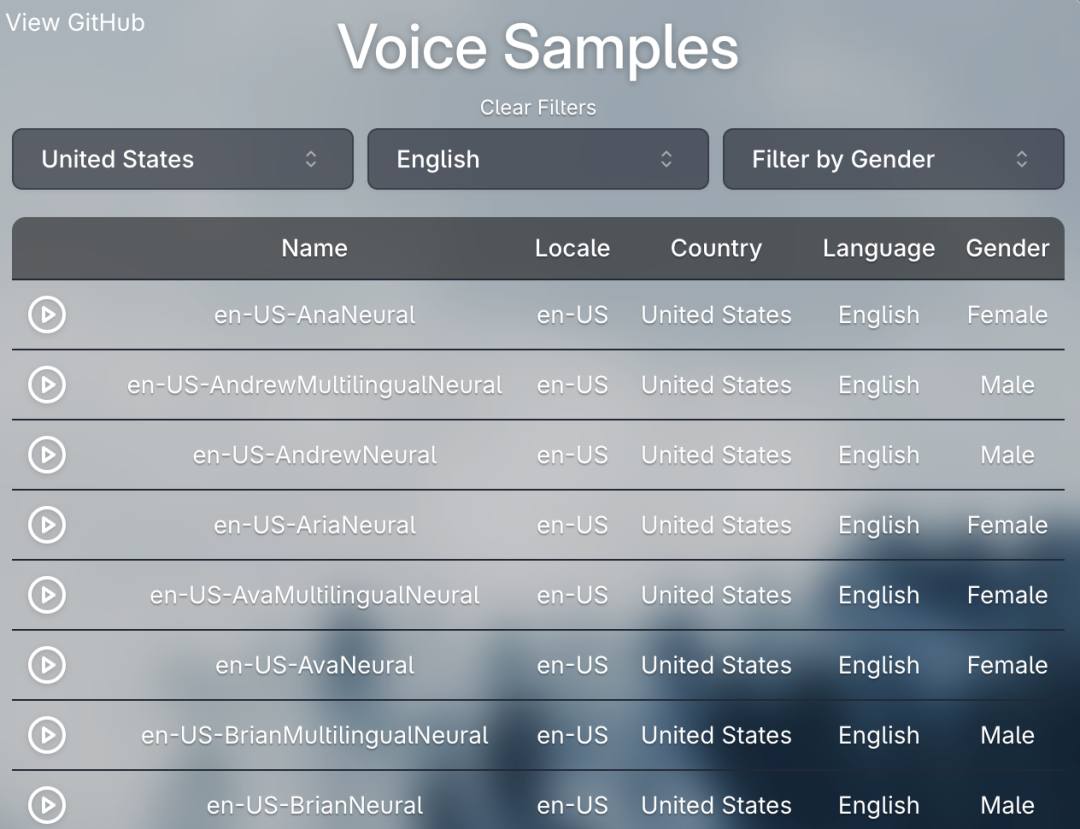
Task: Play the en-US-BrianMultilingualNeural sample
Action: pos(46,735)
